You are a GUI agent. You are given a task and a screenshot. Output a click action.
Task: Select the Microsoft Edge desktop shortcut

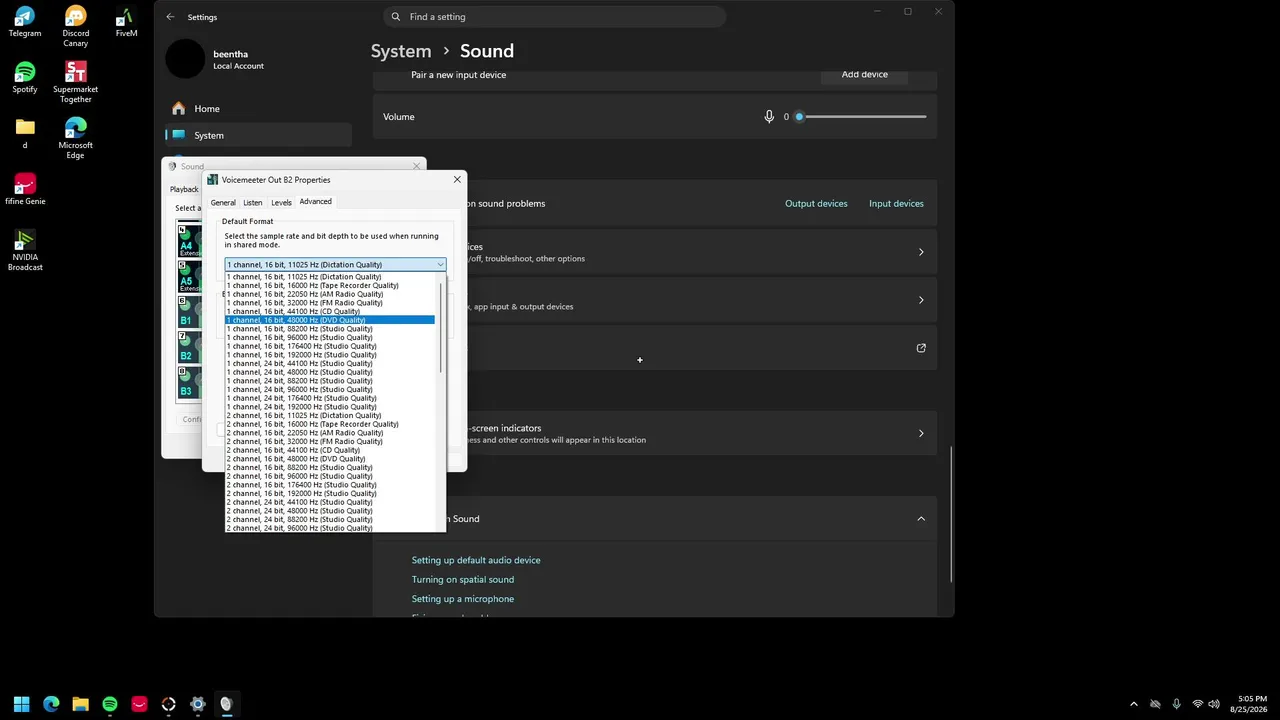[x=75, y=138]
